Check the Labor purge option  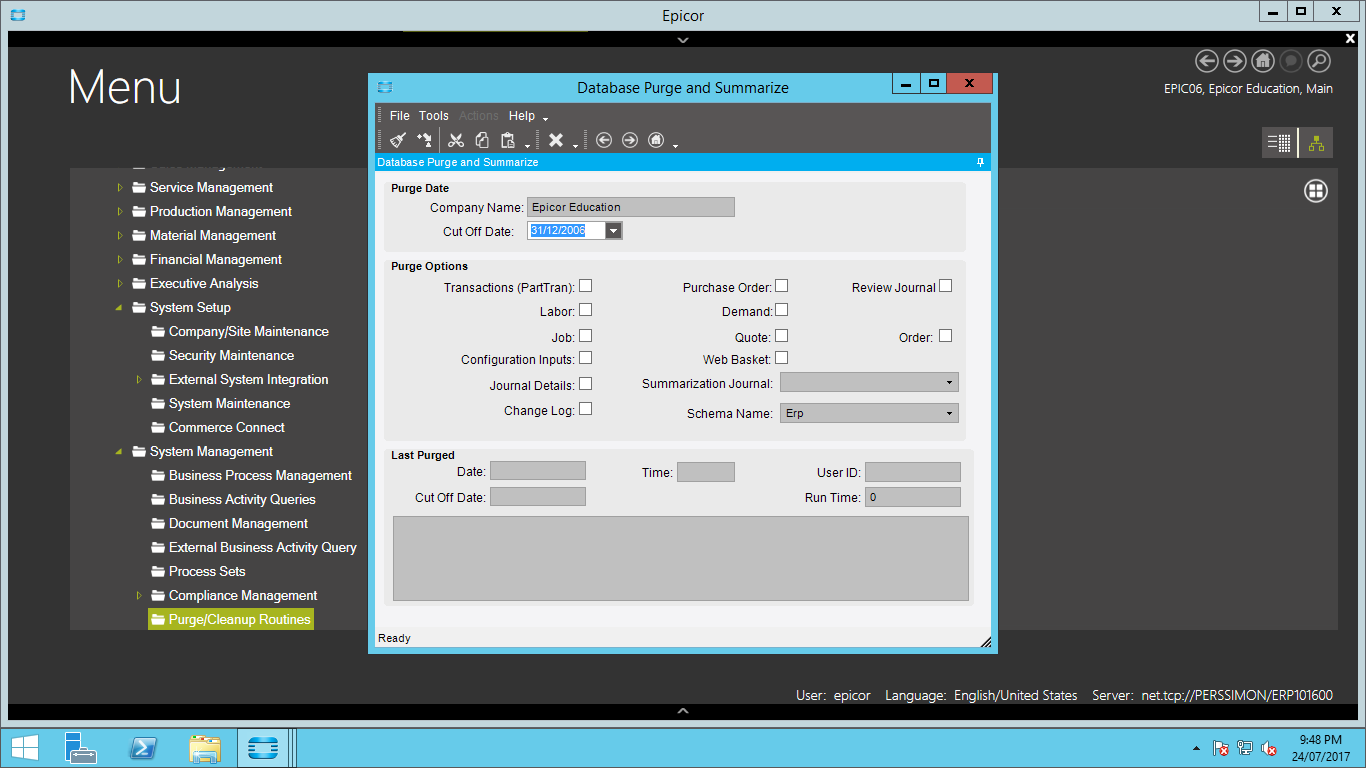(x=586, y=310)
